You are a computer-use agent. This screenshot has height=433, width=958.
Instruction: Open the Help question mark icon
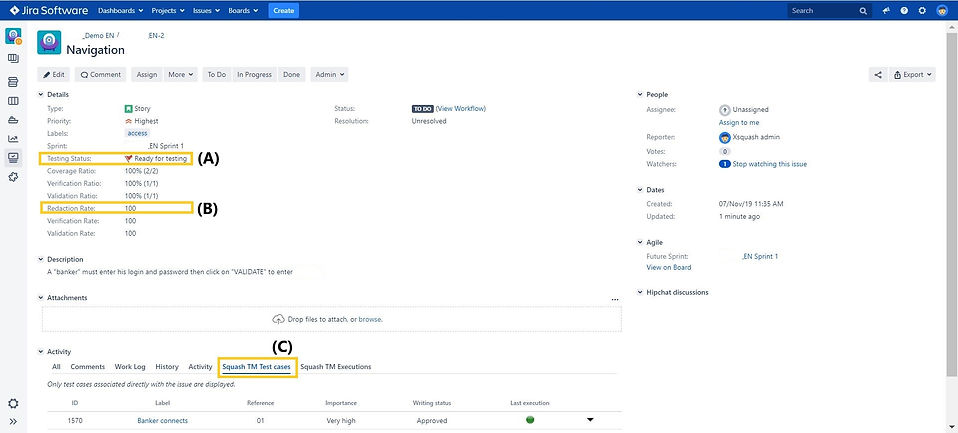tap(904, 11)
